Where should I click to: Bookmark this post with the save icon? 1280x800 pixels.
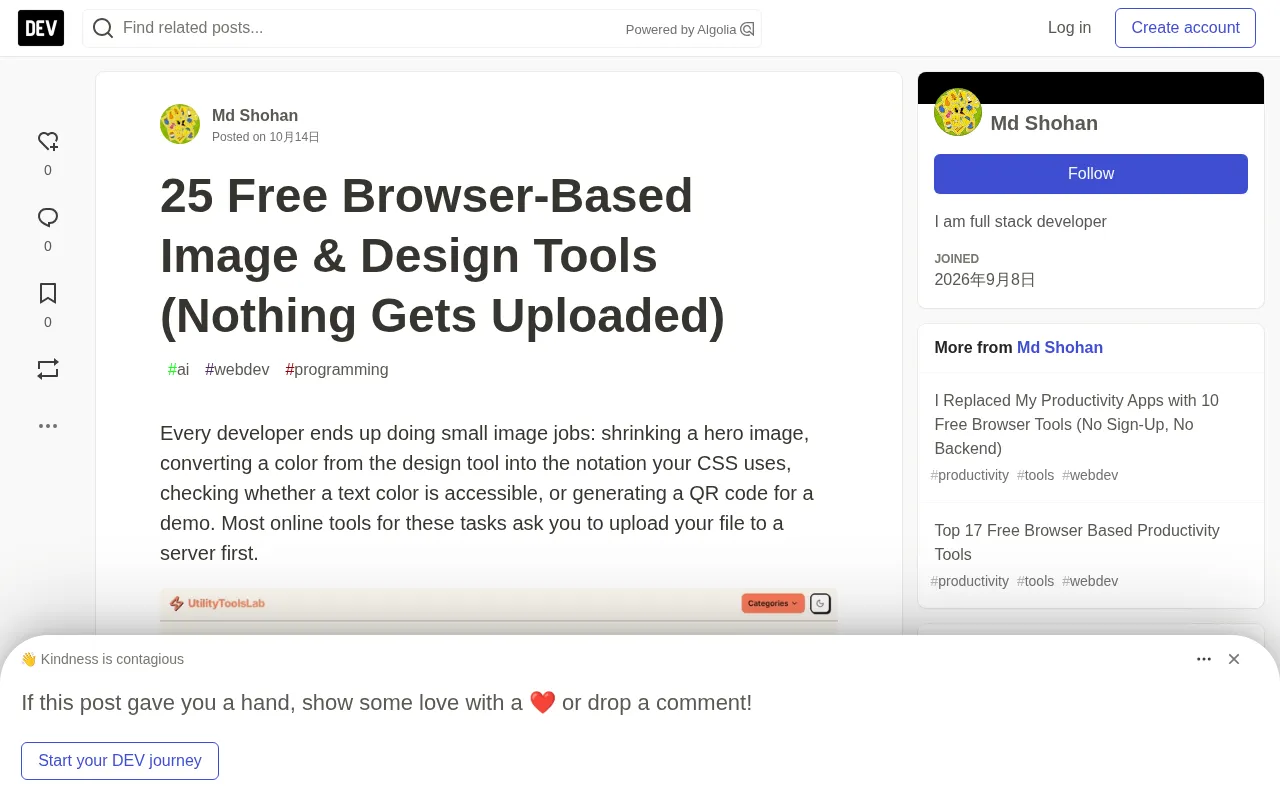tap(48, 293)
